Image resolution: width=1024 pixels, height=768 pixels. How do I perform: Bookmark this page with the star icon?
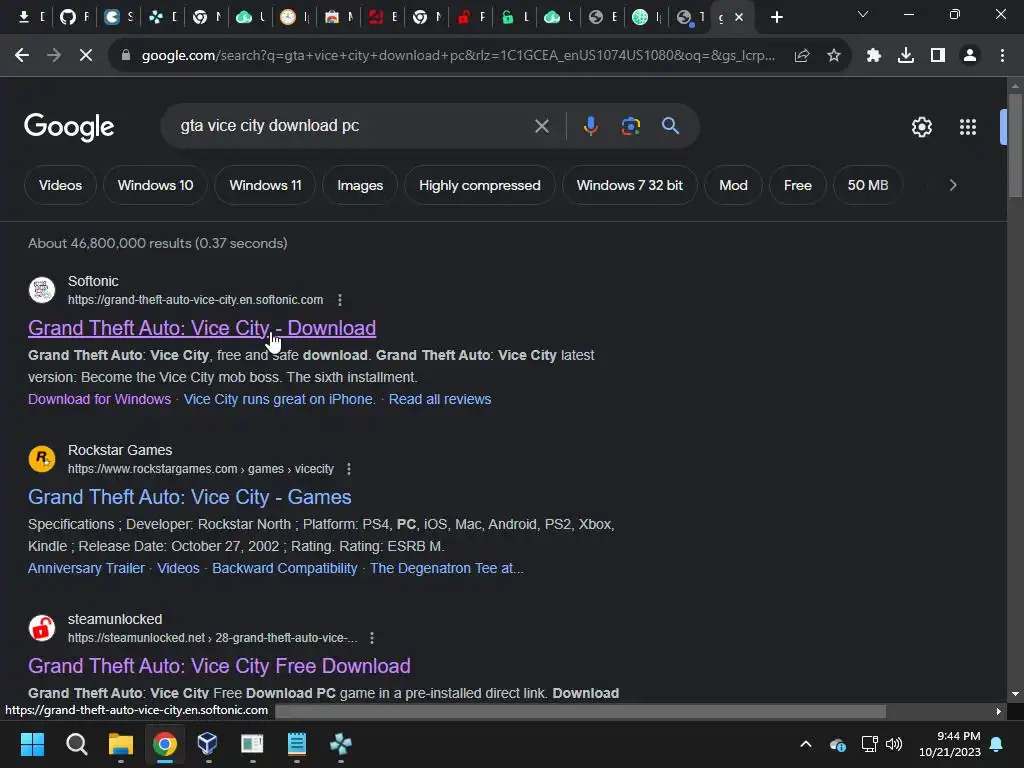pyautogui.click(x=834, y=56)
